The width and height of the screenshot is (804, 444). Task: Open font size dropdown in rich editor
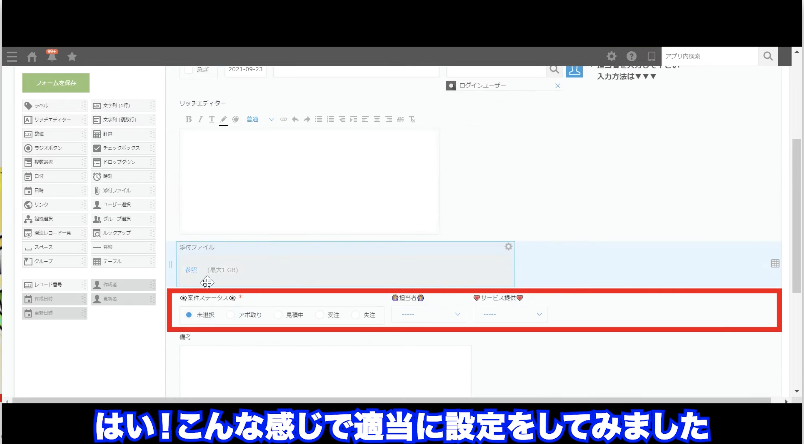click(258, 119)
